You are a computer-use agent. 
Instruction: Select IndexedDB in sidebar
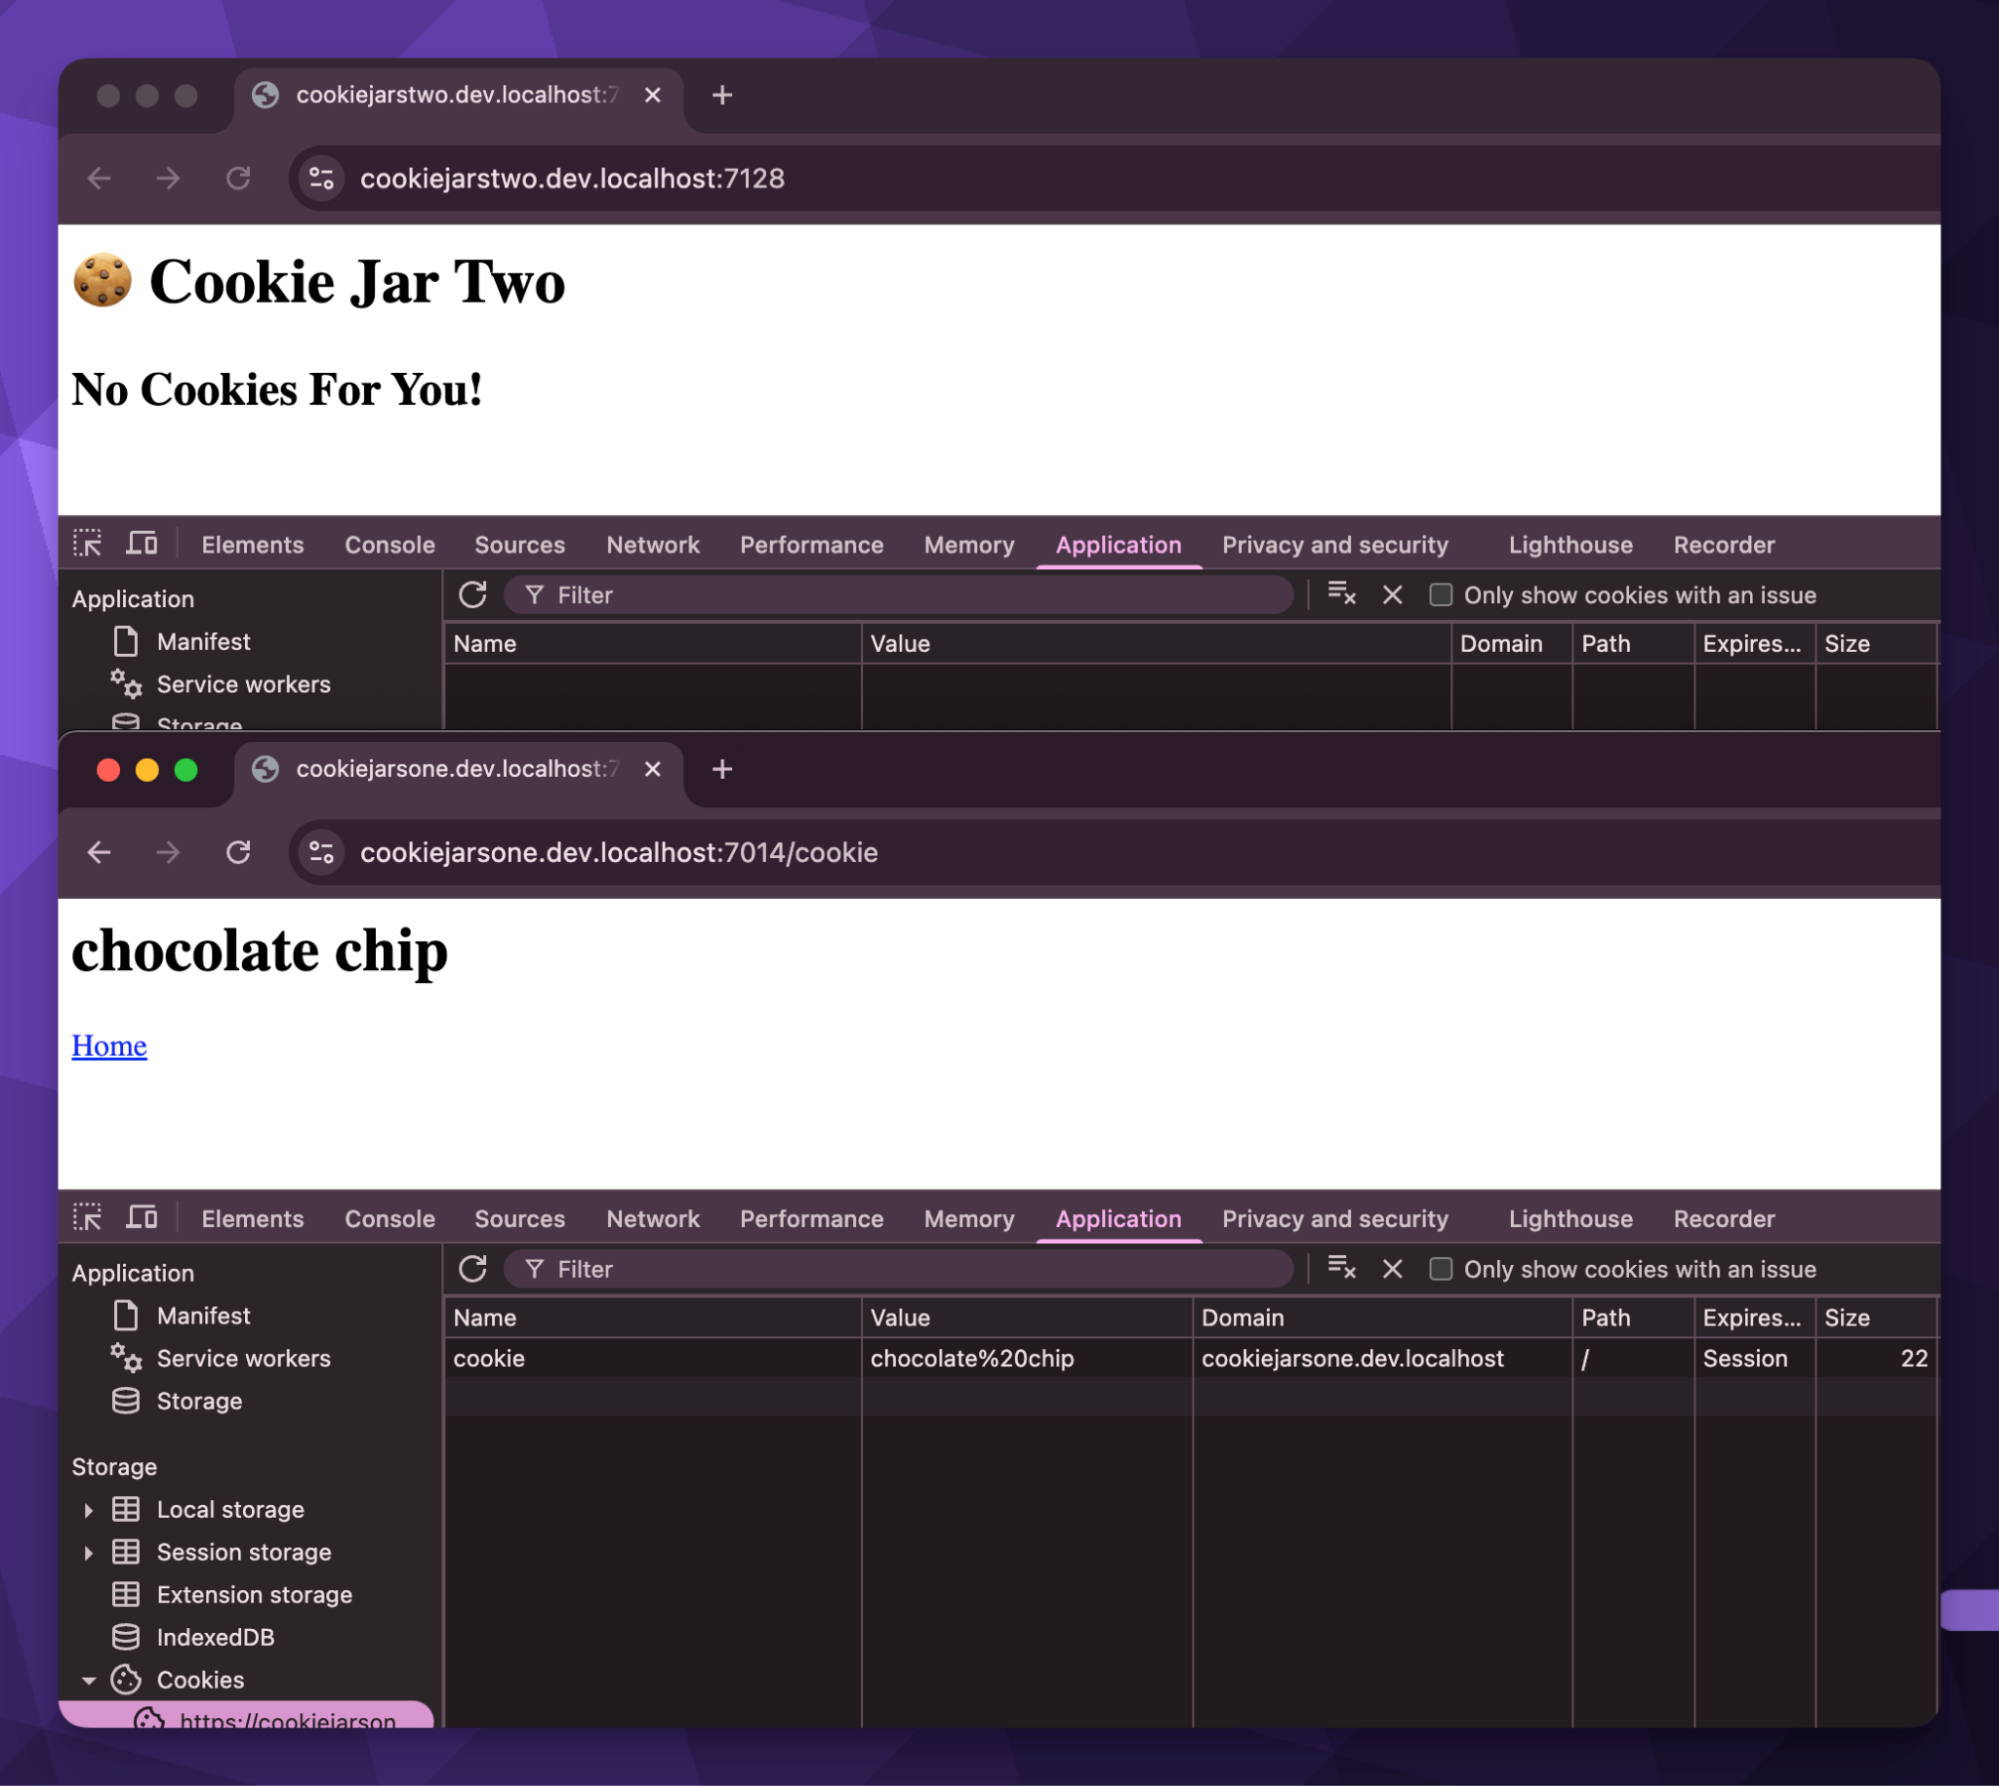215,1638
